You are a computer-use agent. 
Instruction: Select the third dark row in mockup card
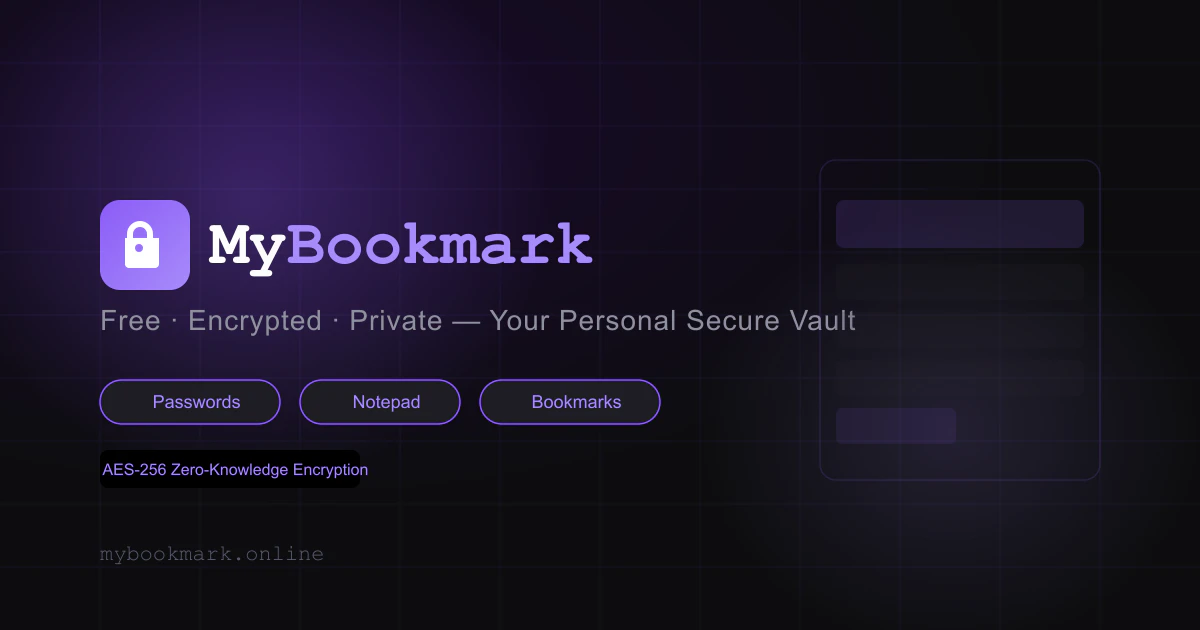(960, 378)
